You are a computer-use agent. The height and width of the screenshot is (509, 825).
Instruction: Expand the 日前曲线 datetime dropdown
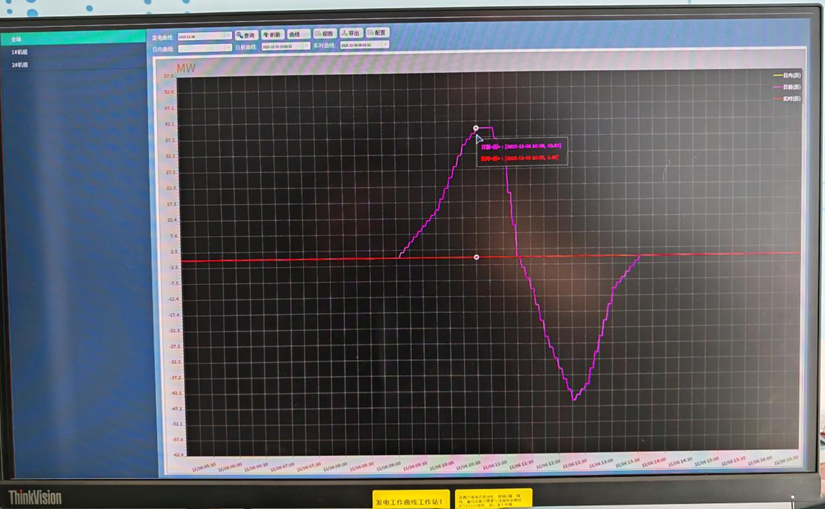coord(286,46)
